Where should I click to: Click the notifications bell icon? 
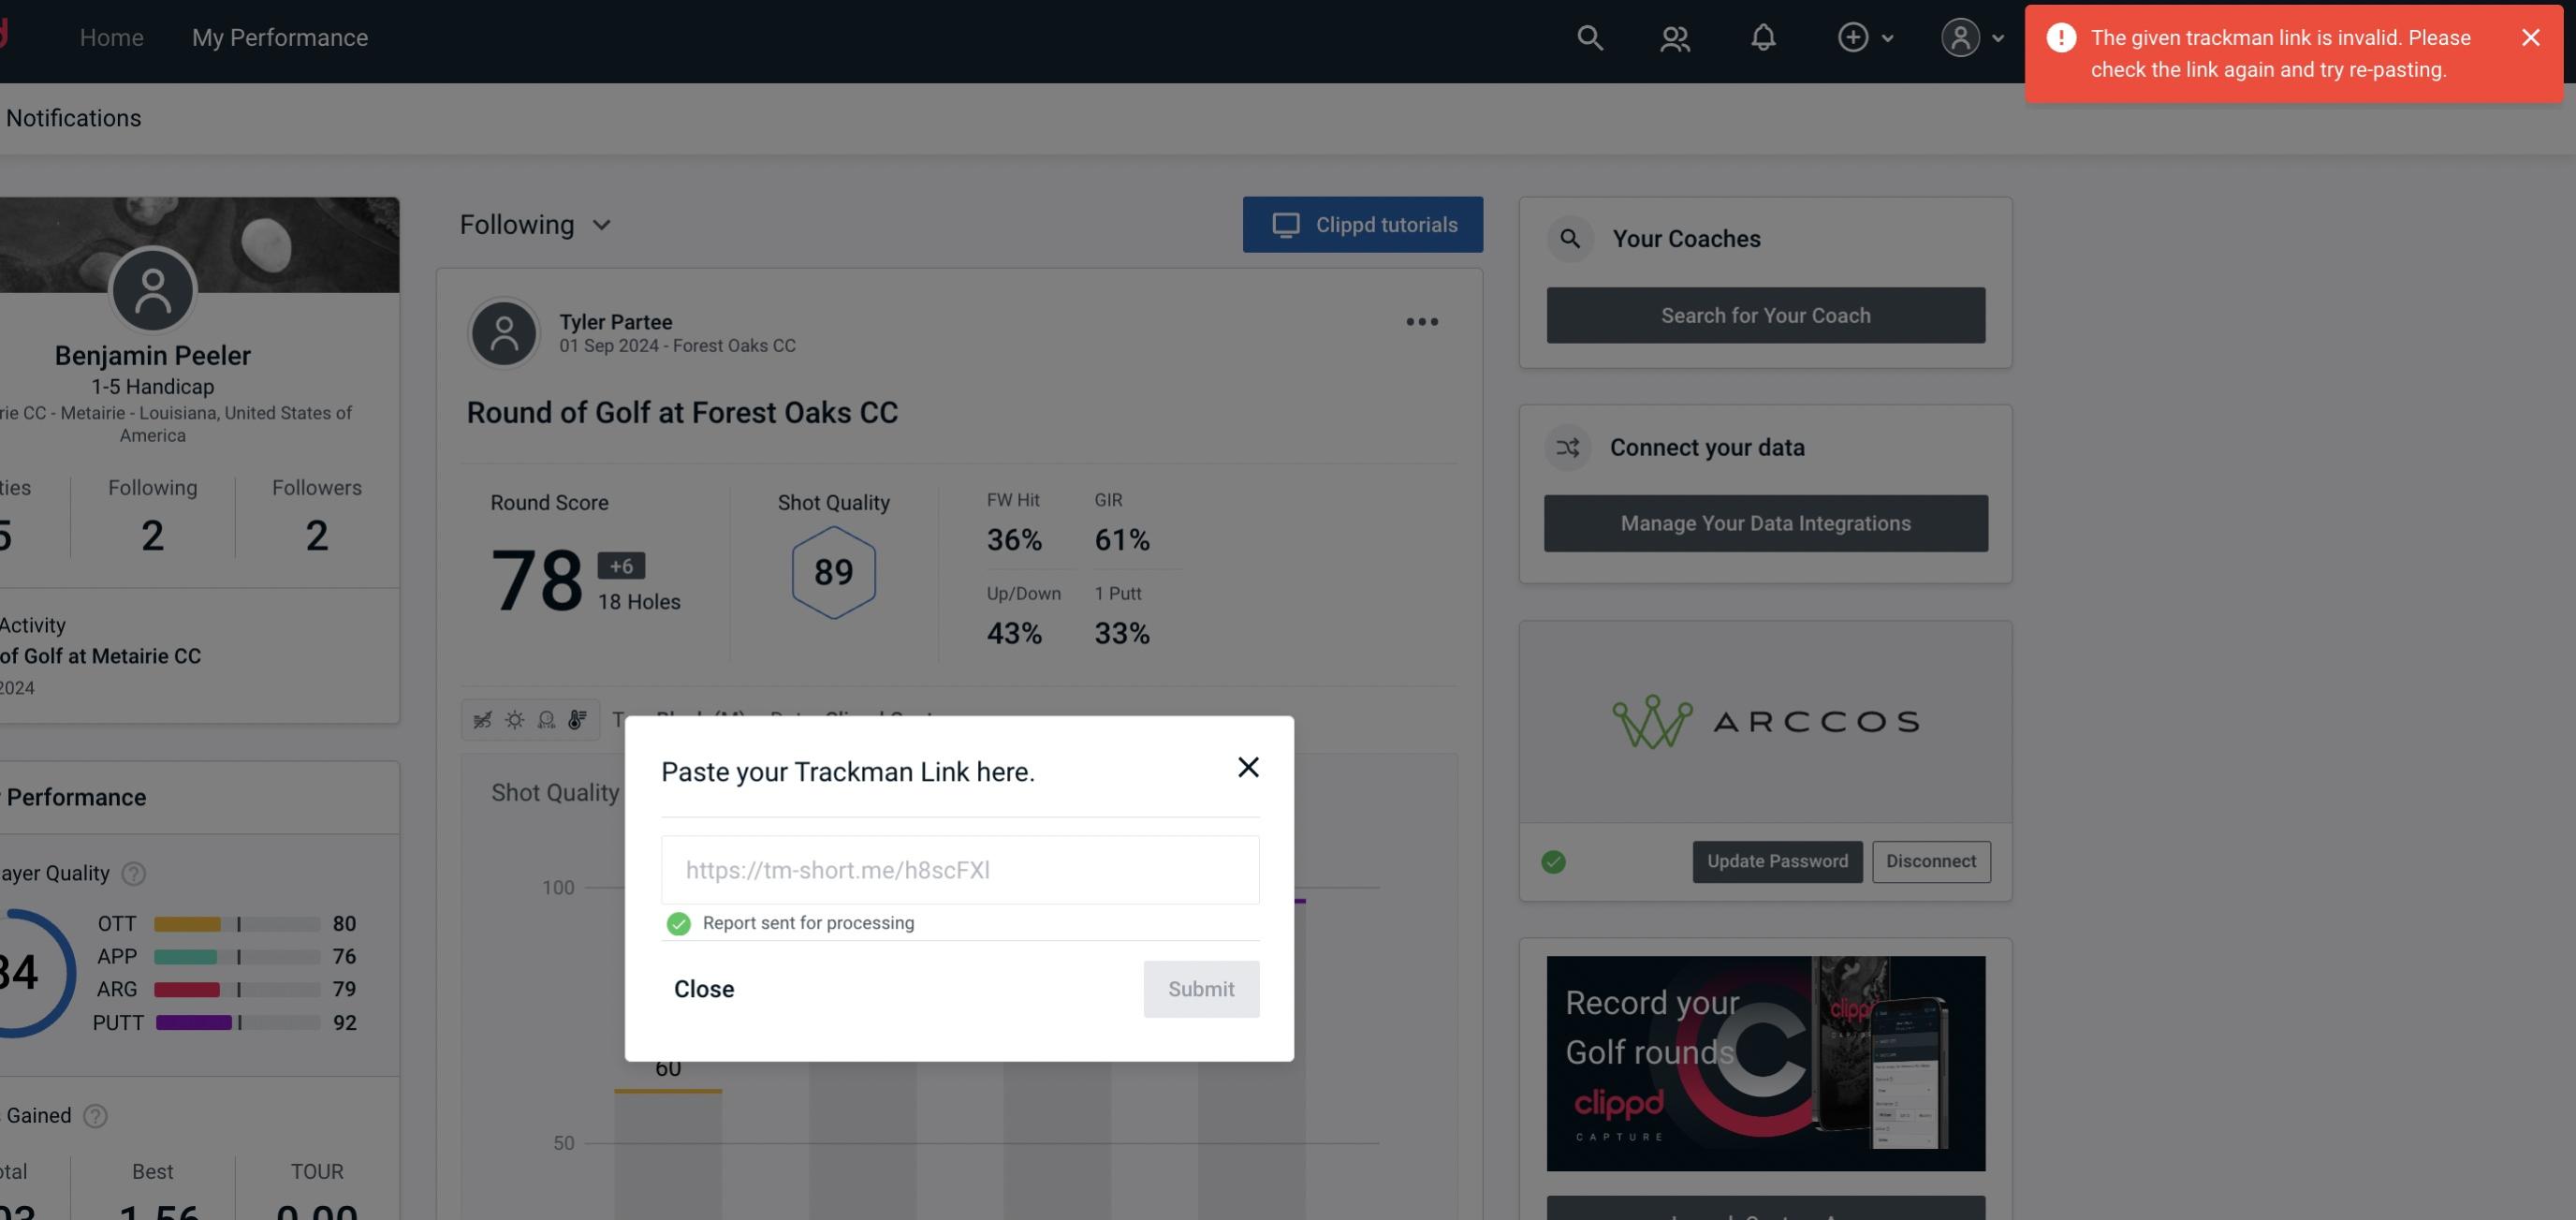[x=1763, y=37]
